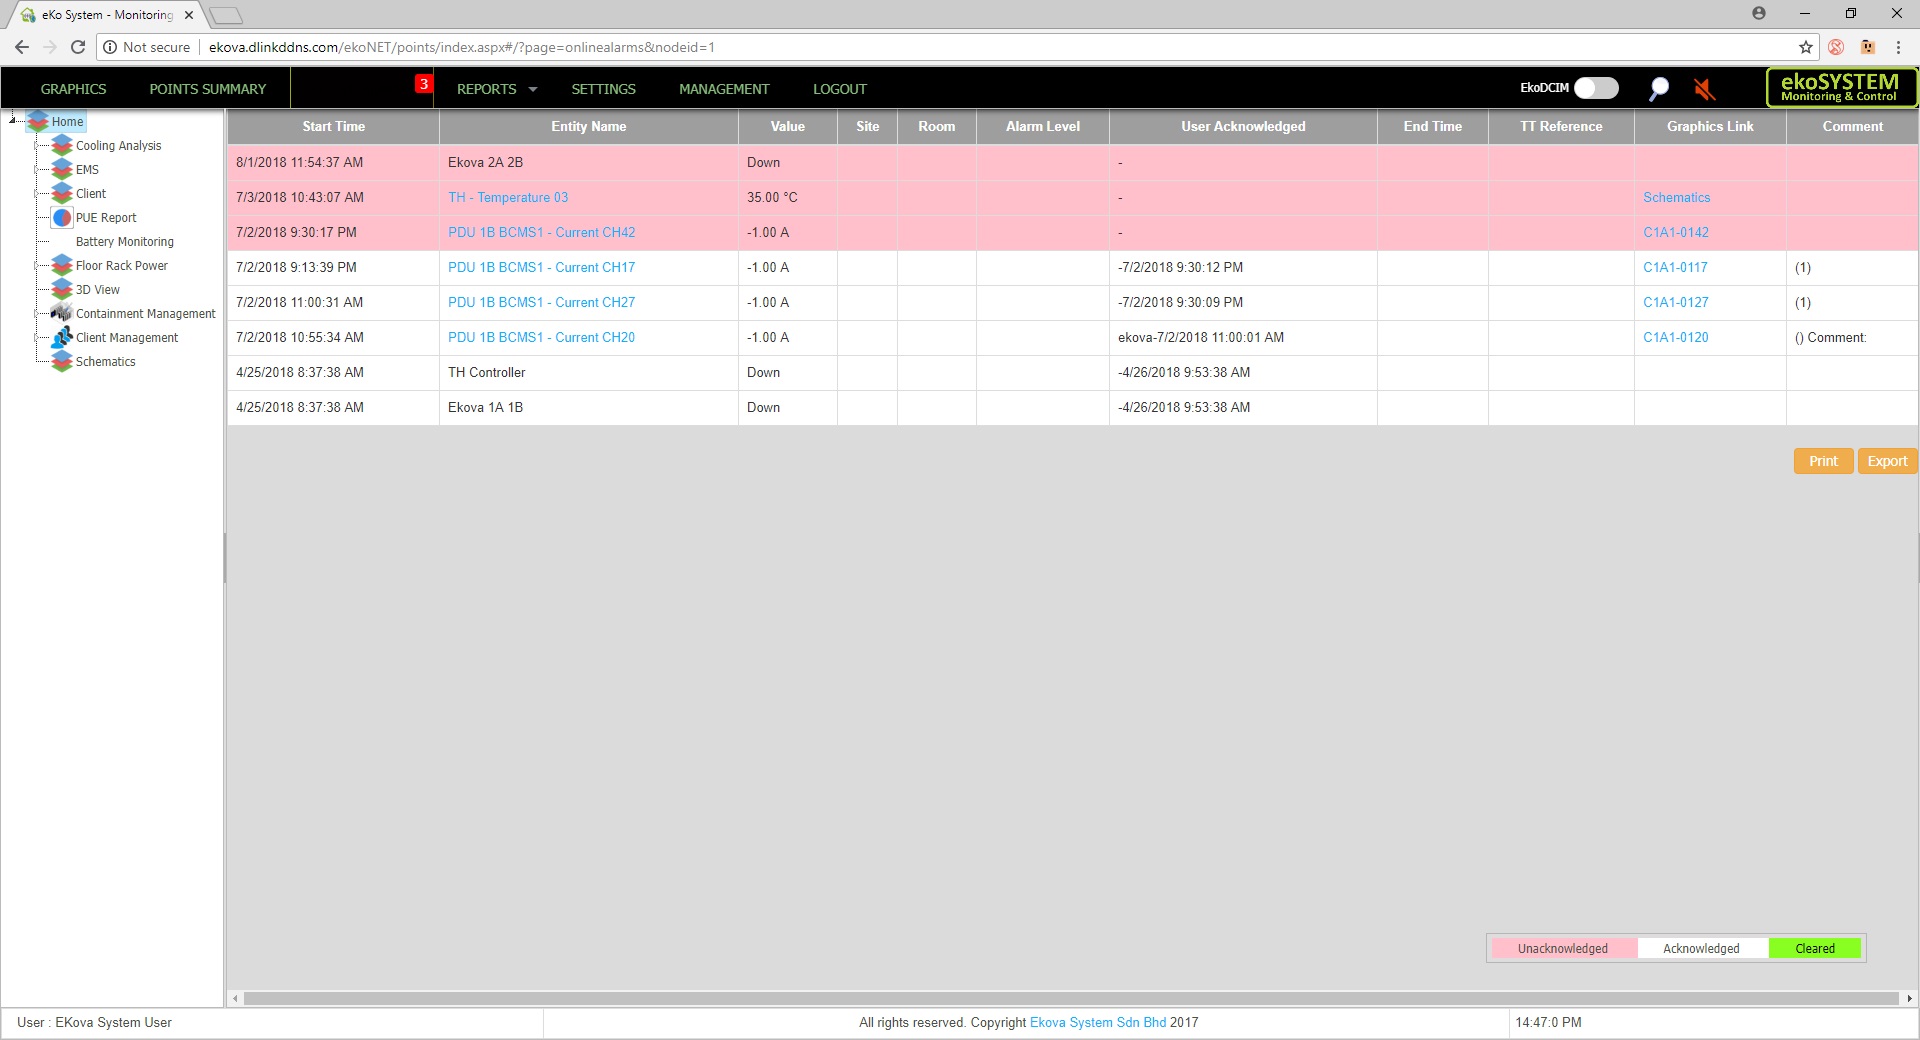1920x1040 pixels.
Task: Open PDU 1B BCMS1 - Current CH42 link
Action: pos(541,232)
